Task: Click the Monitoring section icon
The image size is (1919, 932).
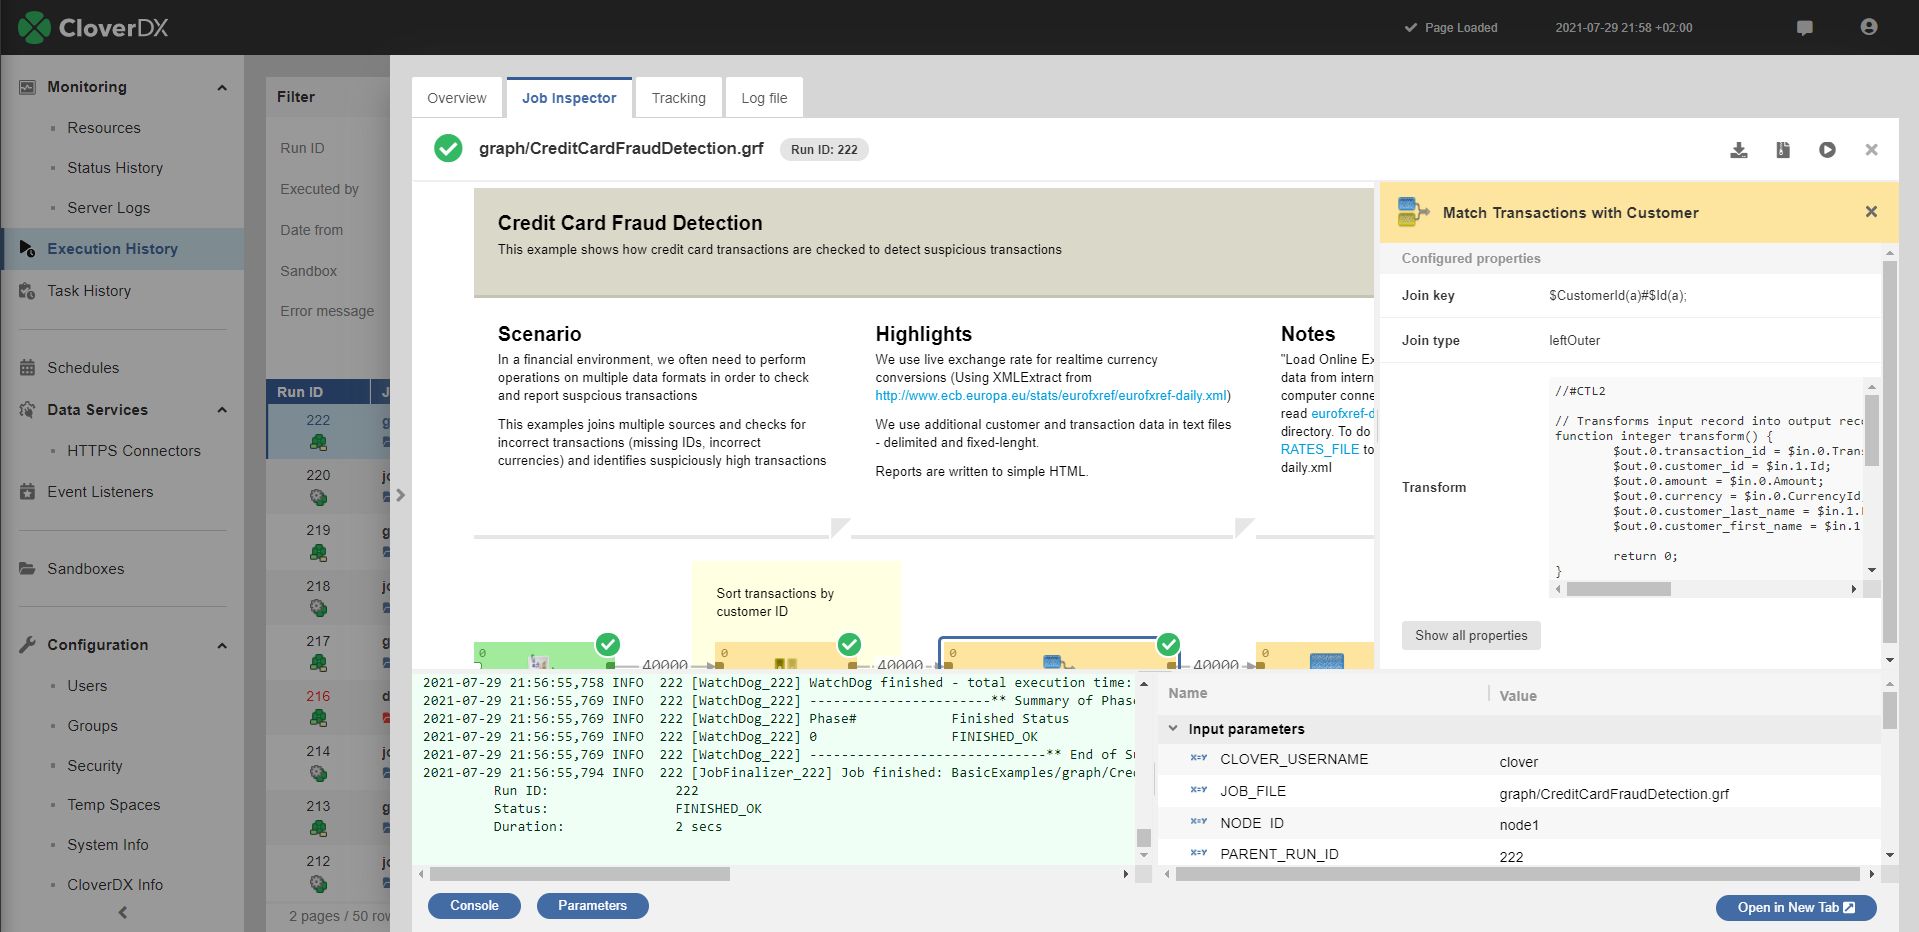Action: 28,87
